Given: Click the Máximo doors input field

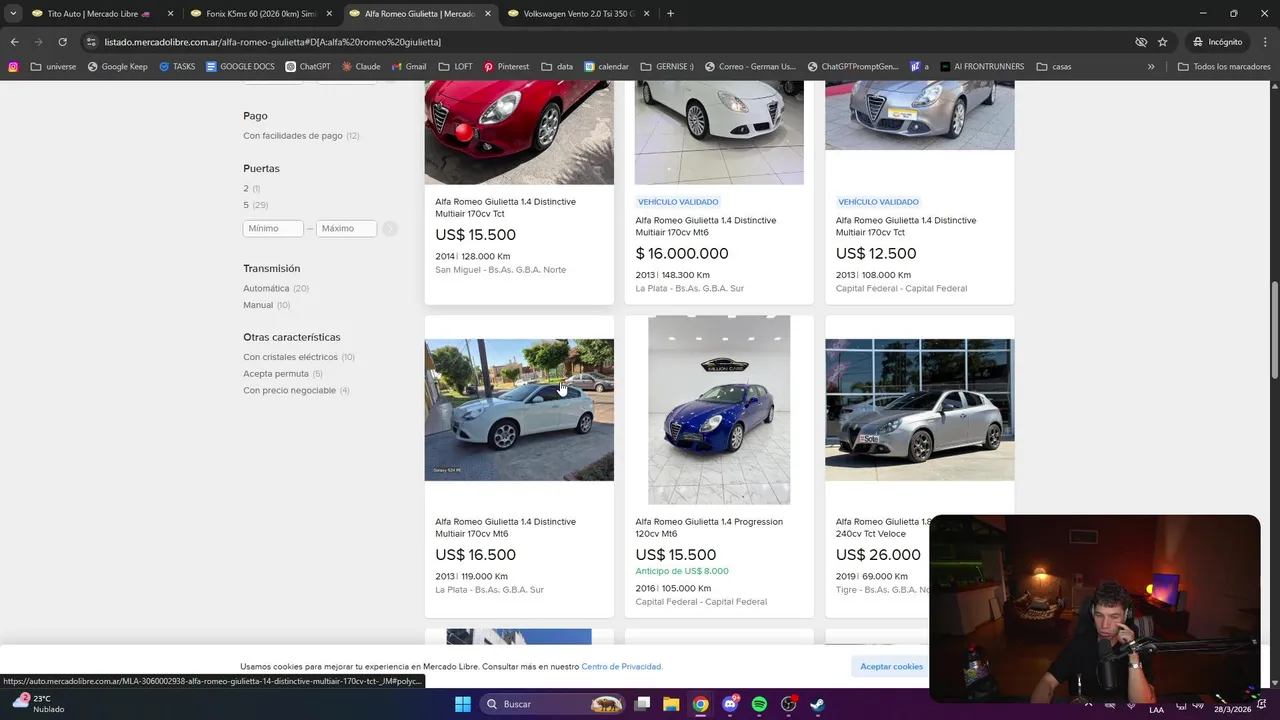Looking at the screenshot, I should tap(346, 228).
